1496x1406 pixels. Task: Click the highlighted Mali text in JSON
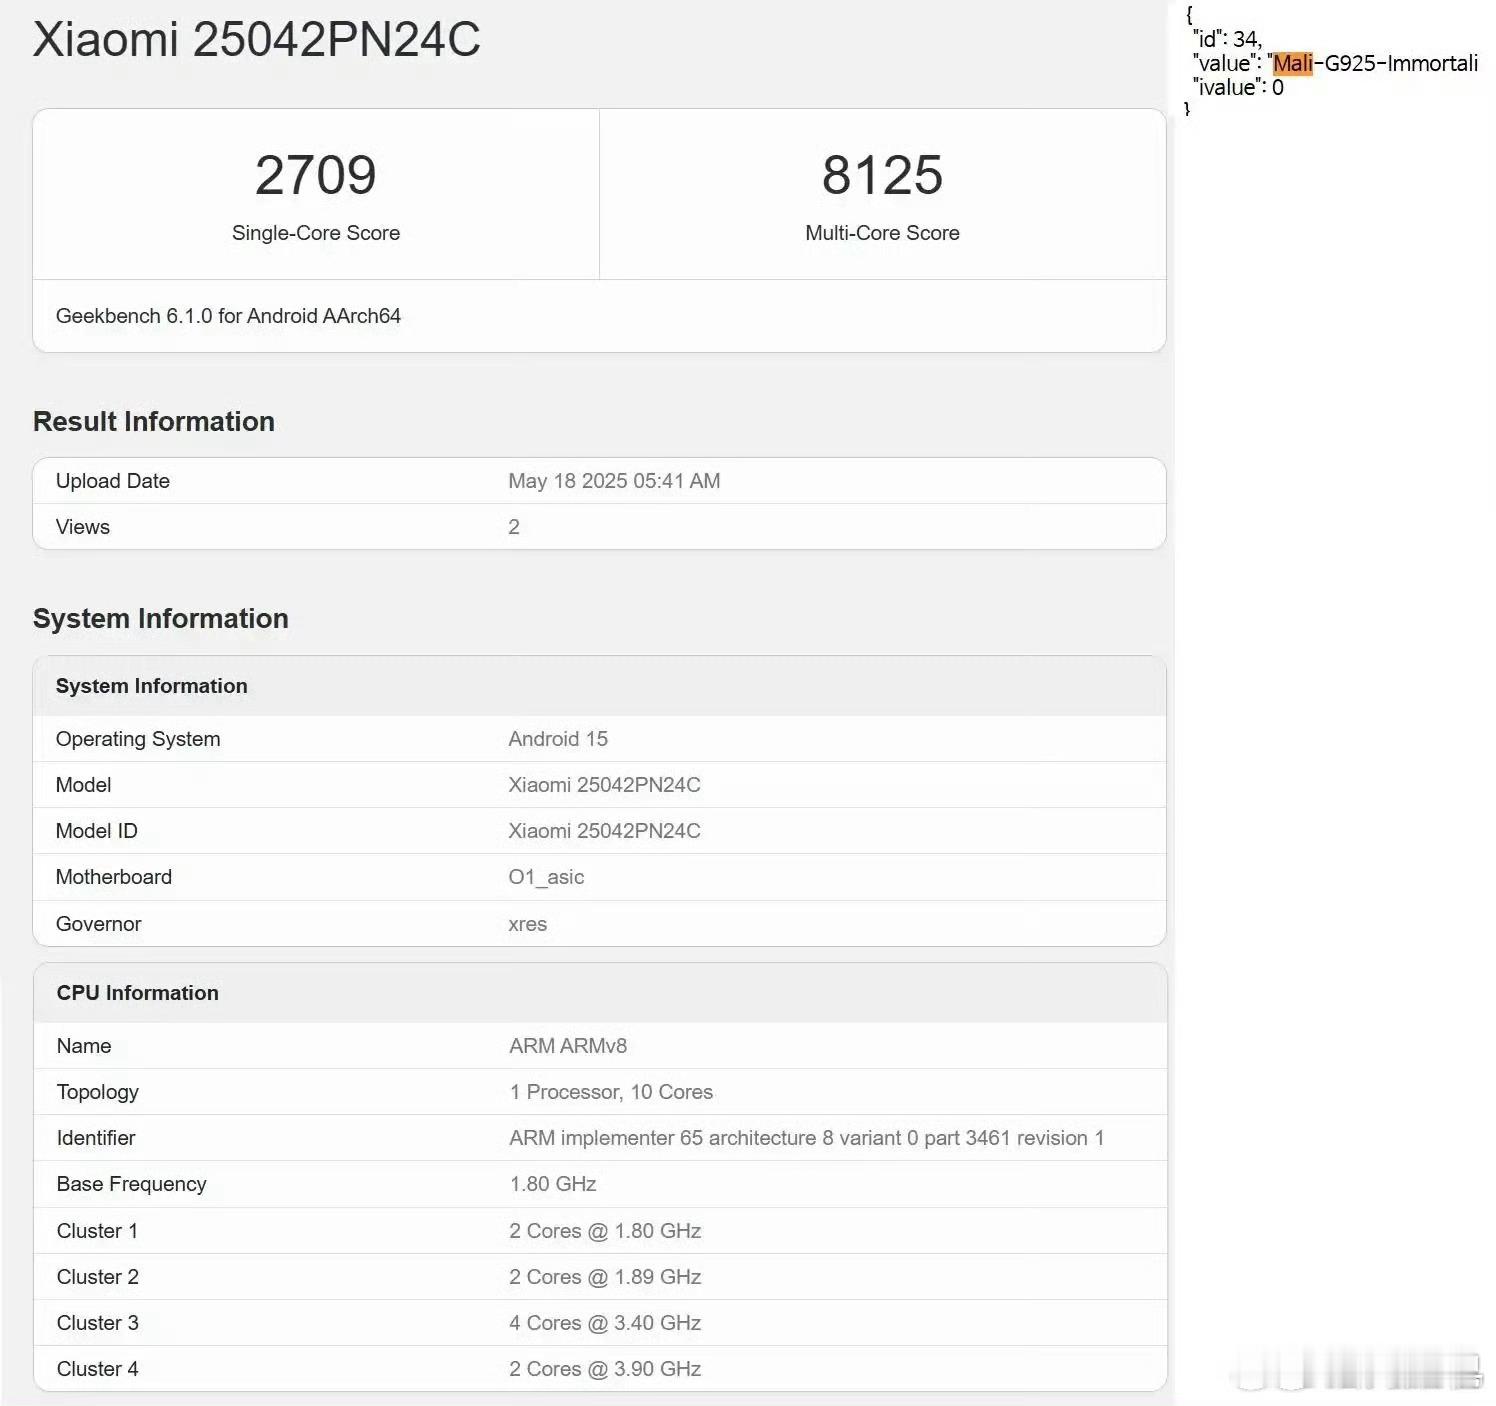point(1292,63)
